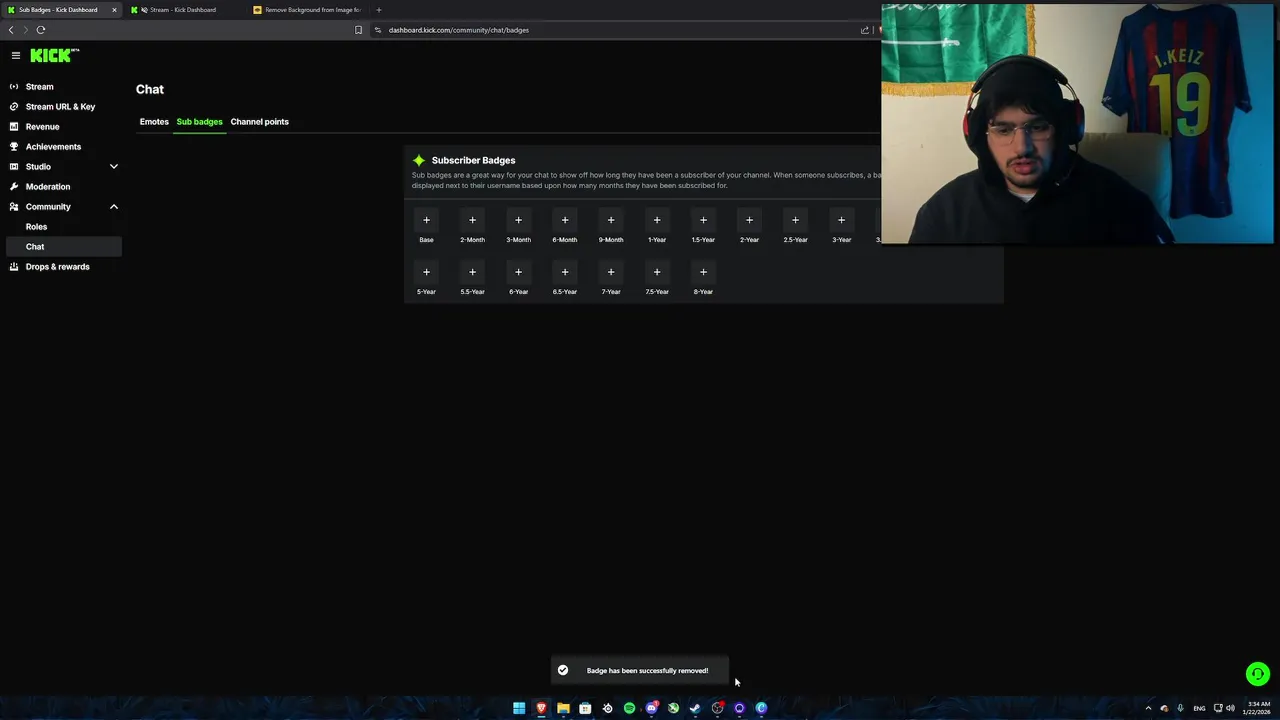Close the Sub Badges browser tab
Image resolution: width=1280 pixels, height=720 pixels.
[114, 10]
